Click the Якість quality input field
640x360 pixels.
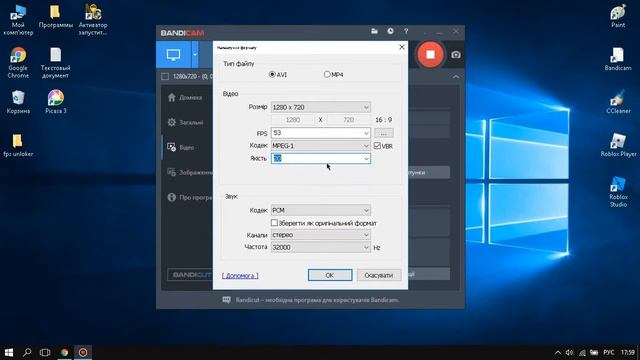click(x=316, y=158)
